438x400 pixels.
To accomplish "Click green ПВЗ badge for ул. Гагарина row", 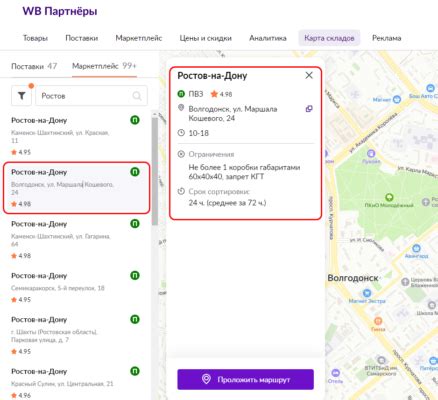I will 135,224.
